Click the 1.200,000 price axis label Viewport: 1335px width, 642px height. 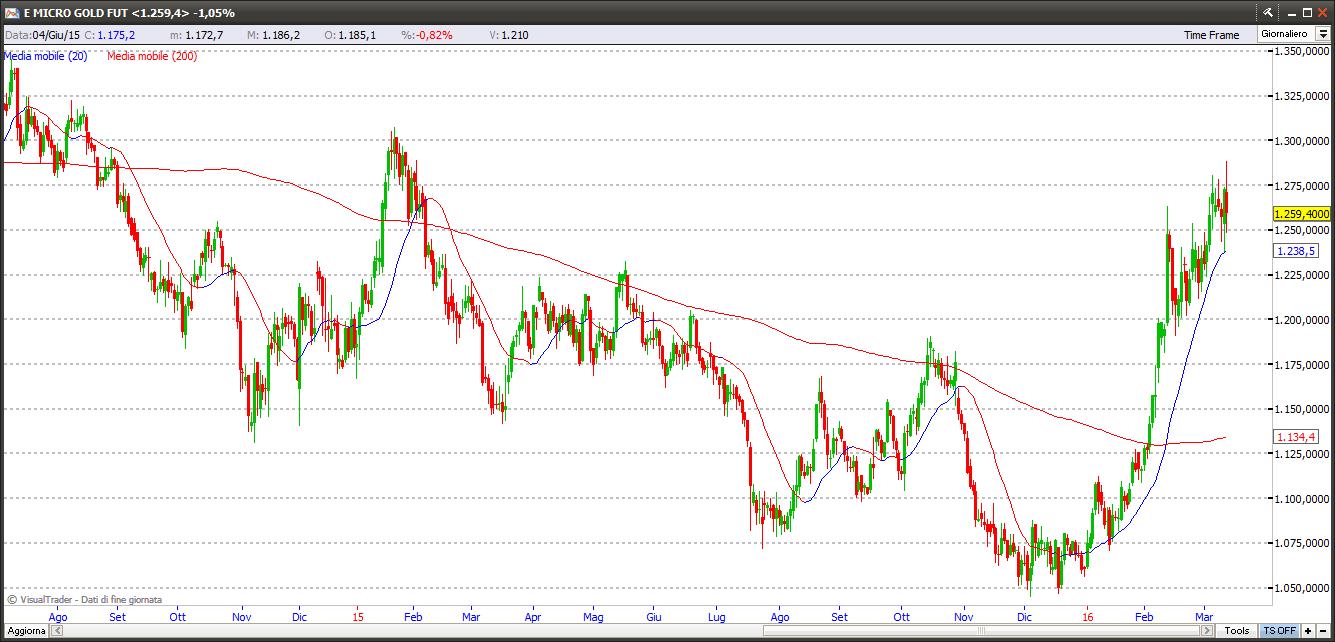1300,320
